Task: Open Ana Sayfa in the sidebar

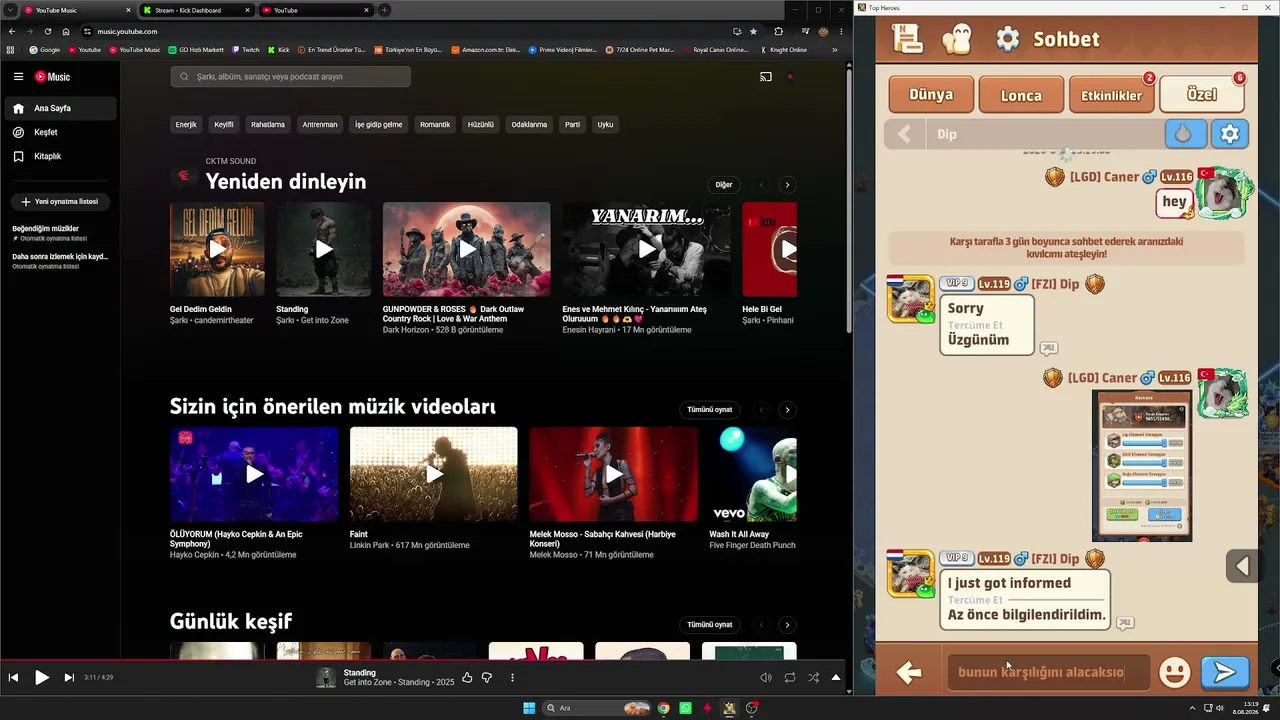Action: click(x=60, y=108)
